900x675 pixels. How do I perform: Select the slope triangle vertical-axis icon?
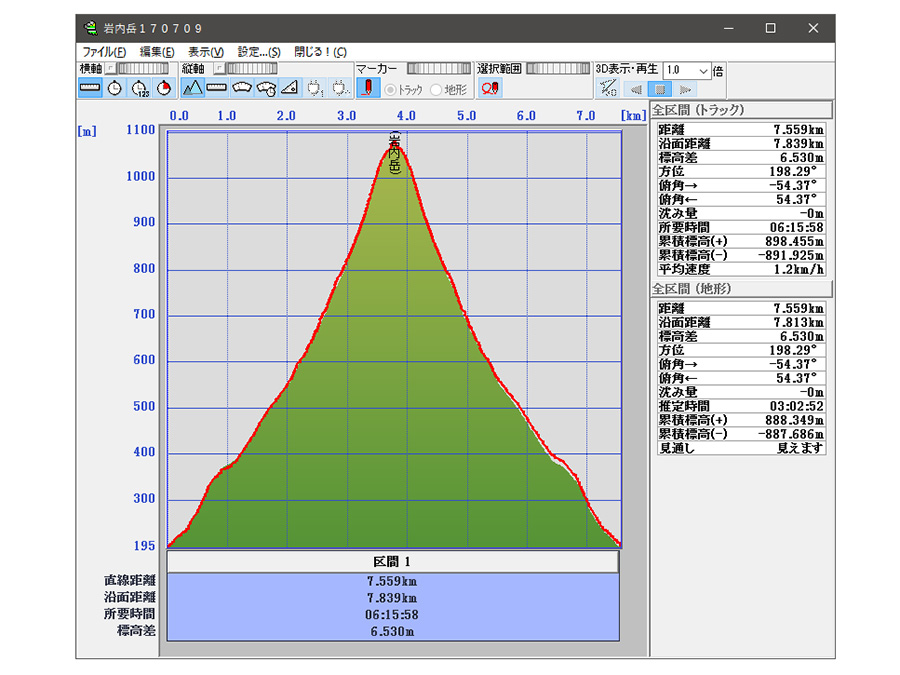click(x=290, y=88)
